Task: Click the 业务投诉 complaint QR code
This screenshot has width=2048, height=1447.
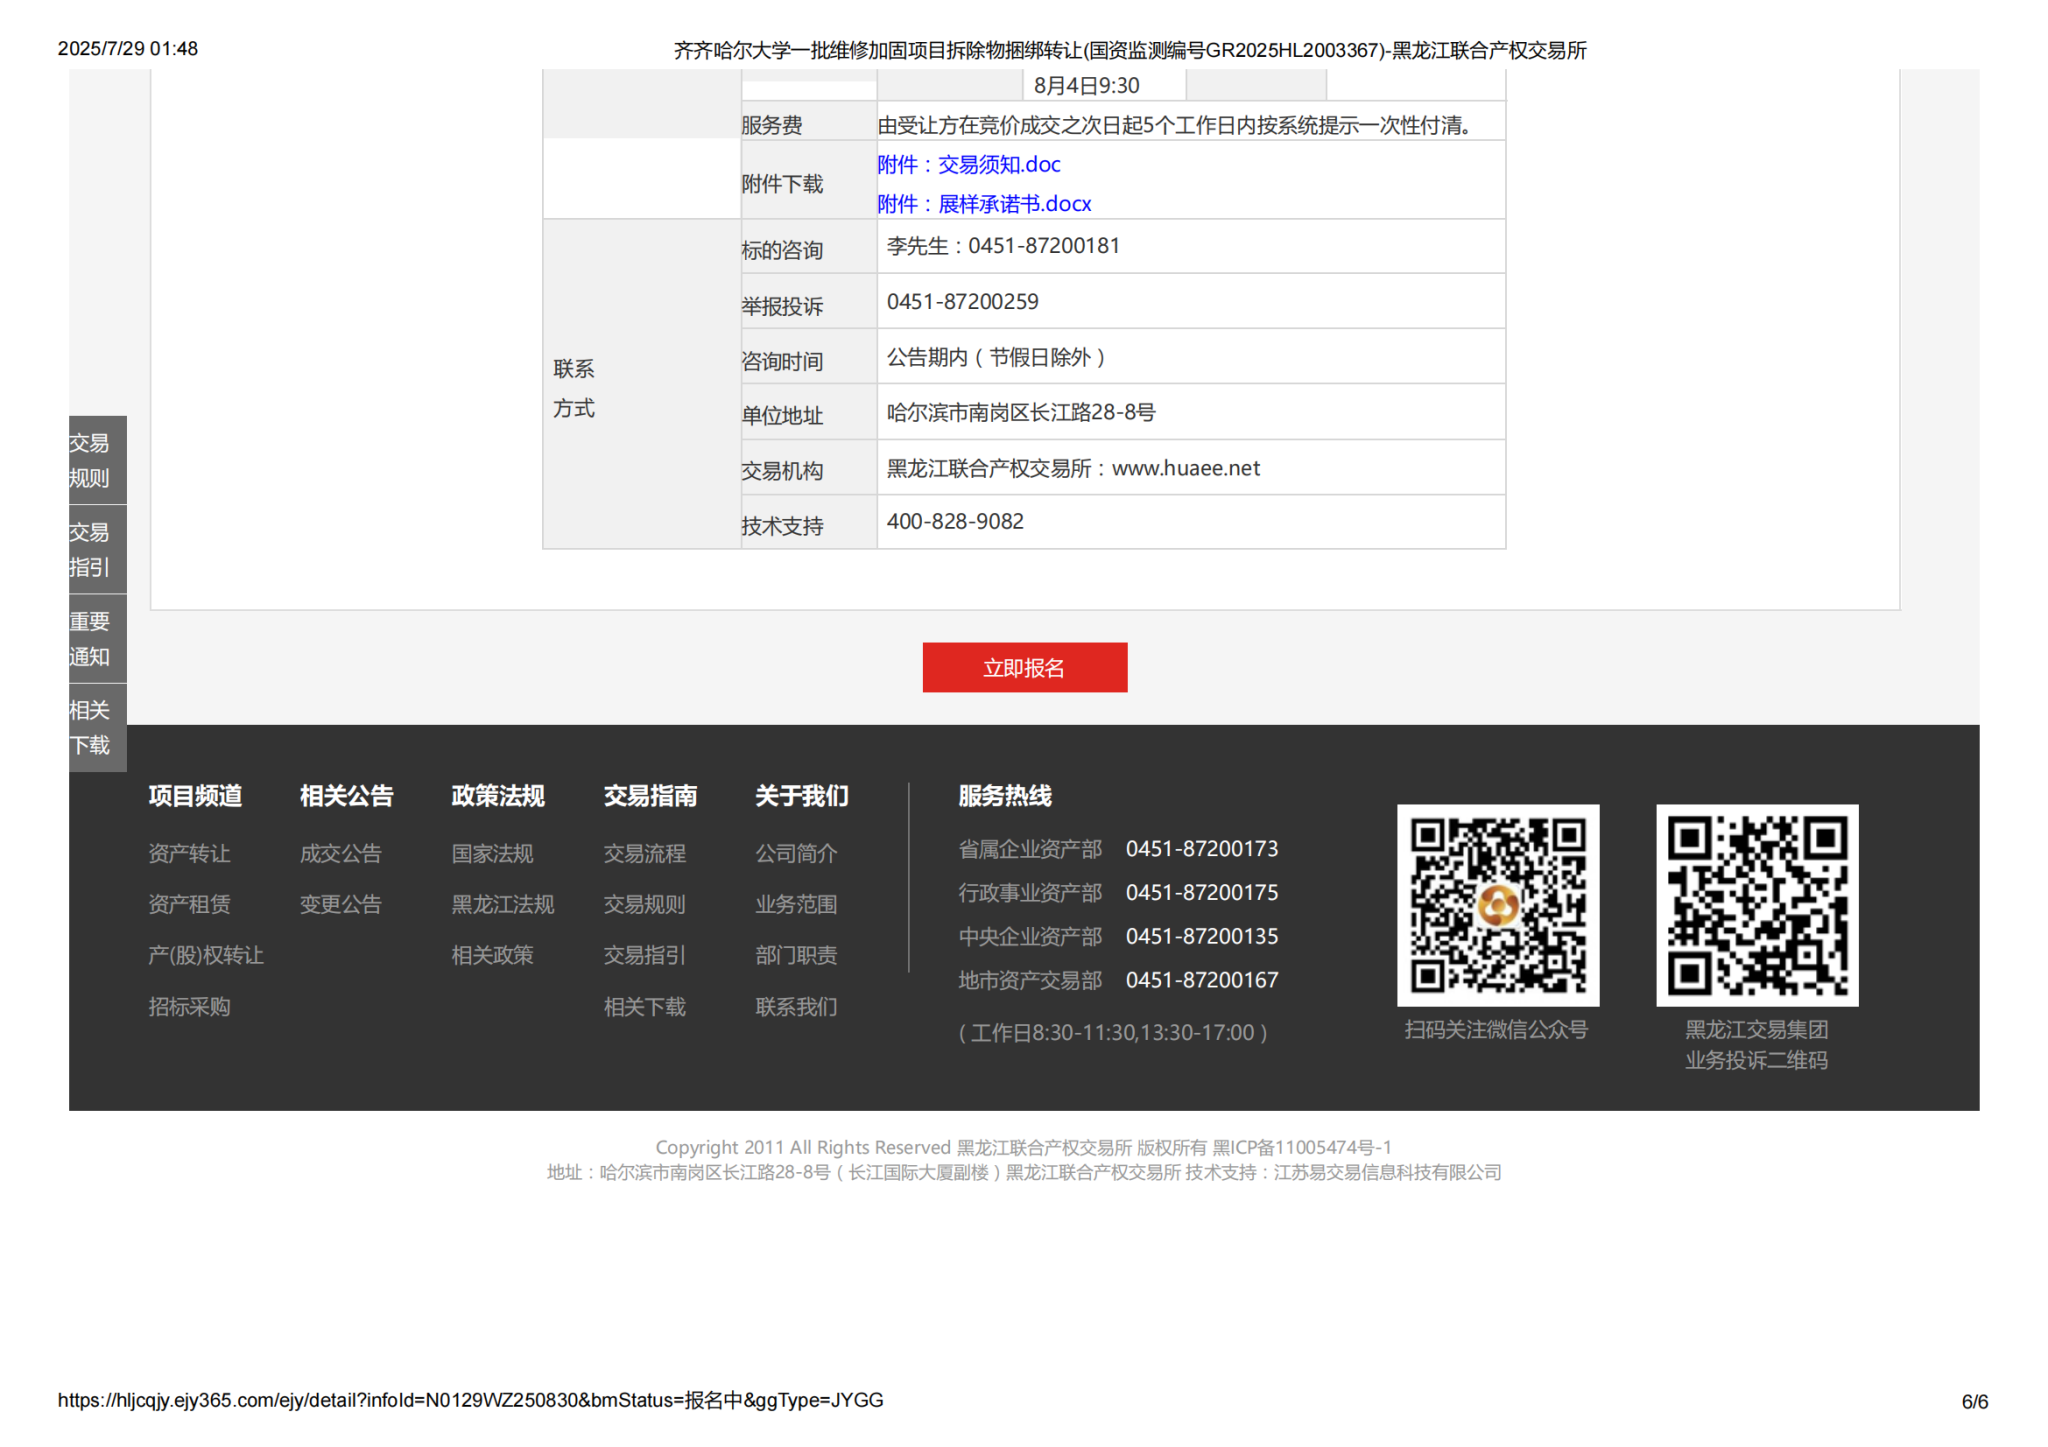Action: (1756, 905)
